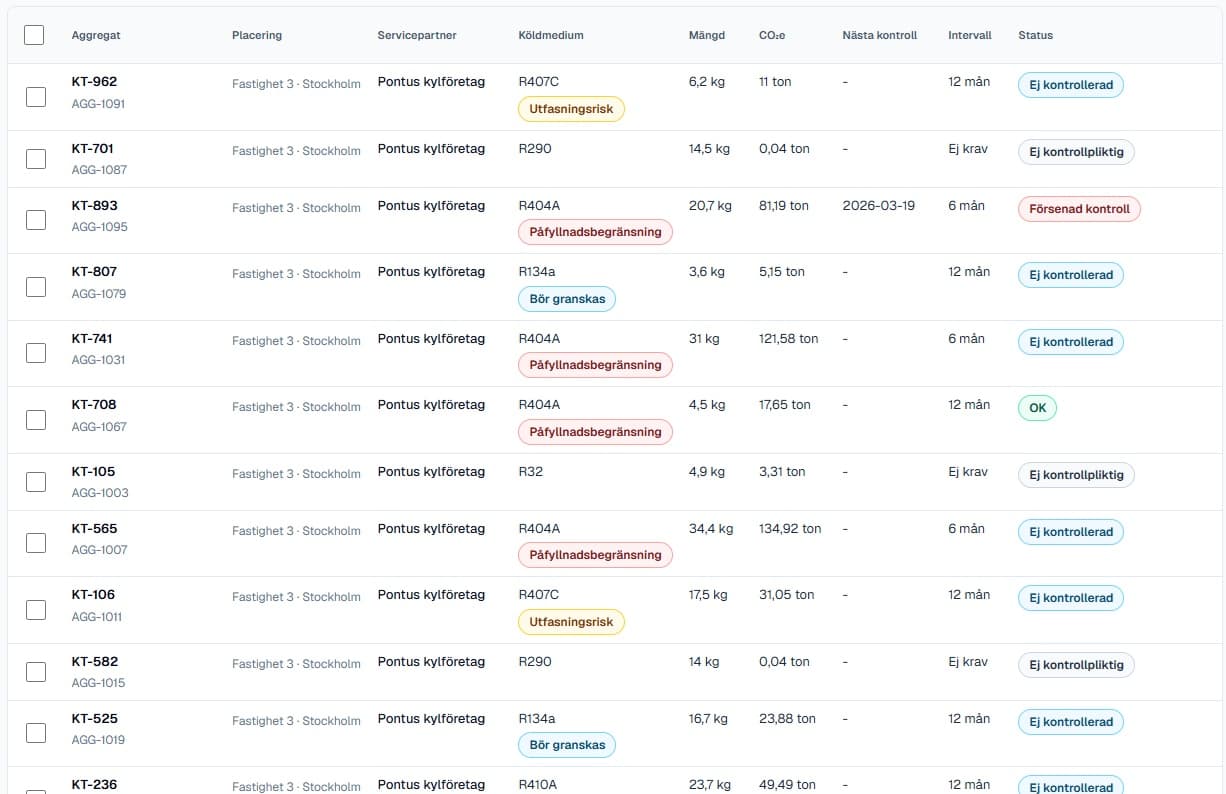Mark the KT-708 row checkbox
The height and width of the screenshot is (794, 1226).
coord(35,419)
